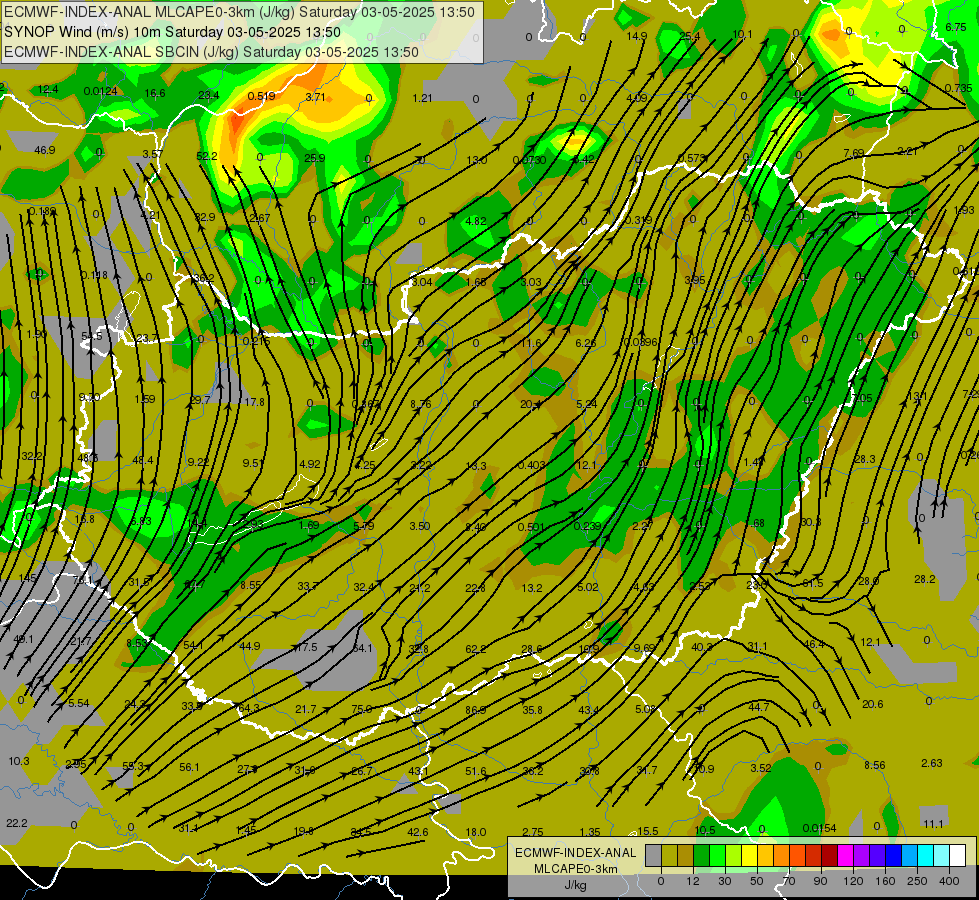Click legend scale label 70
Screen dimensions: 979x900
789,881
